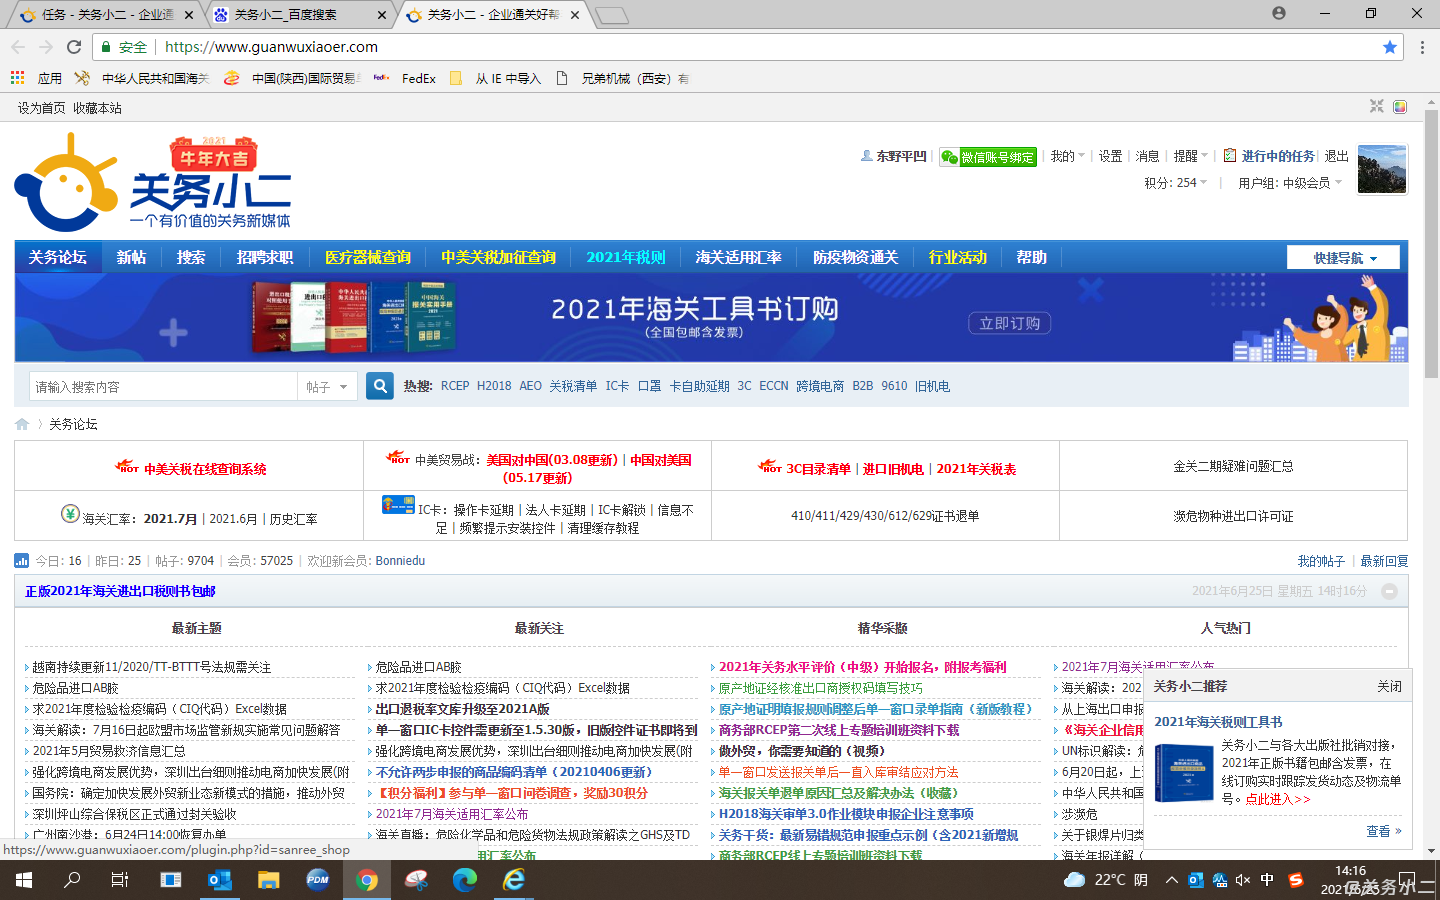This screenshot has height=900, width=1440.
Task: Open Windows taskbar search
Action: (72, 880)
